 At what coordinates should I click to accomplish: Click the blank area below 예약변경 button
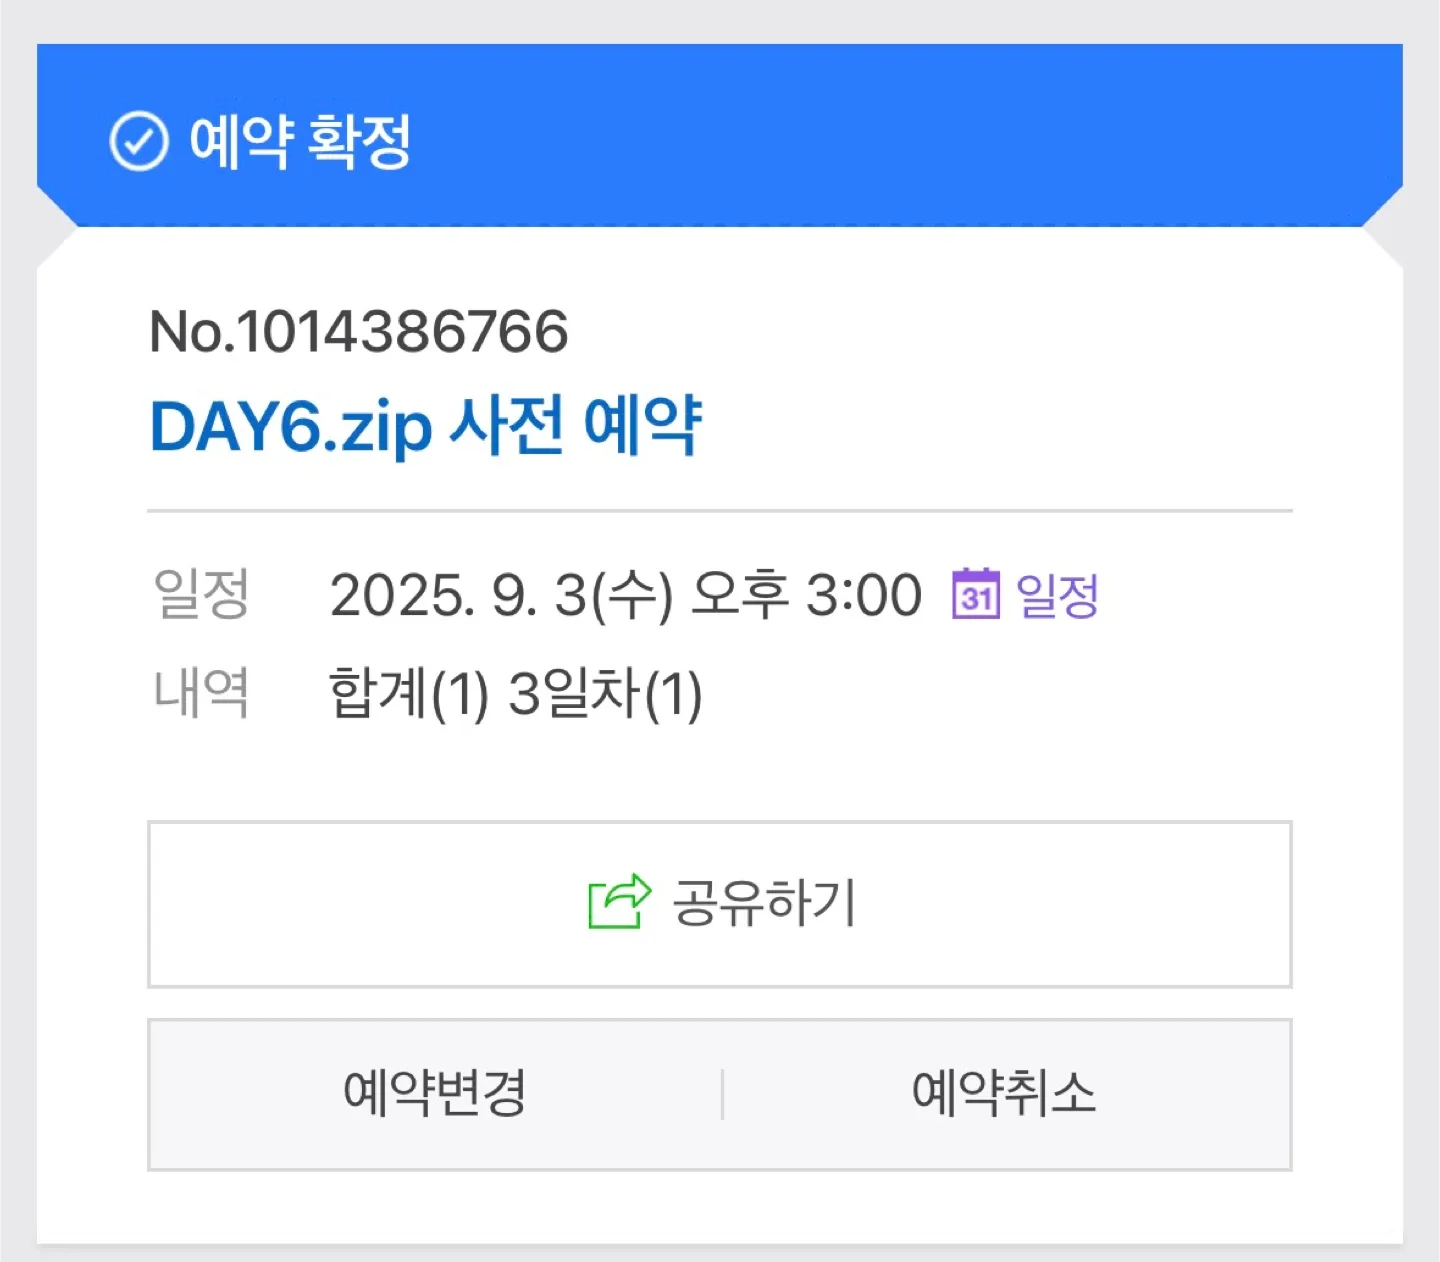click(434, 1208)
